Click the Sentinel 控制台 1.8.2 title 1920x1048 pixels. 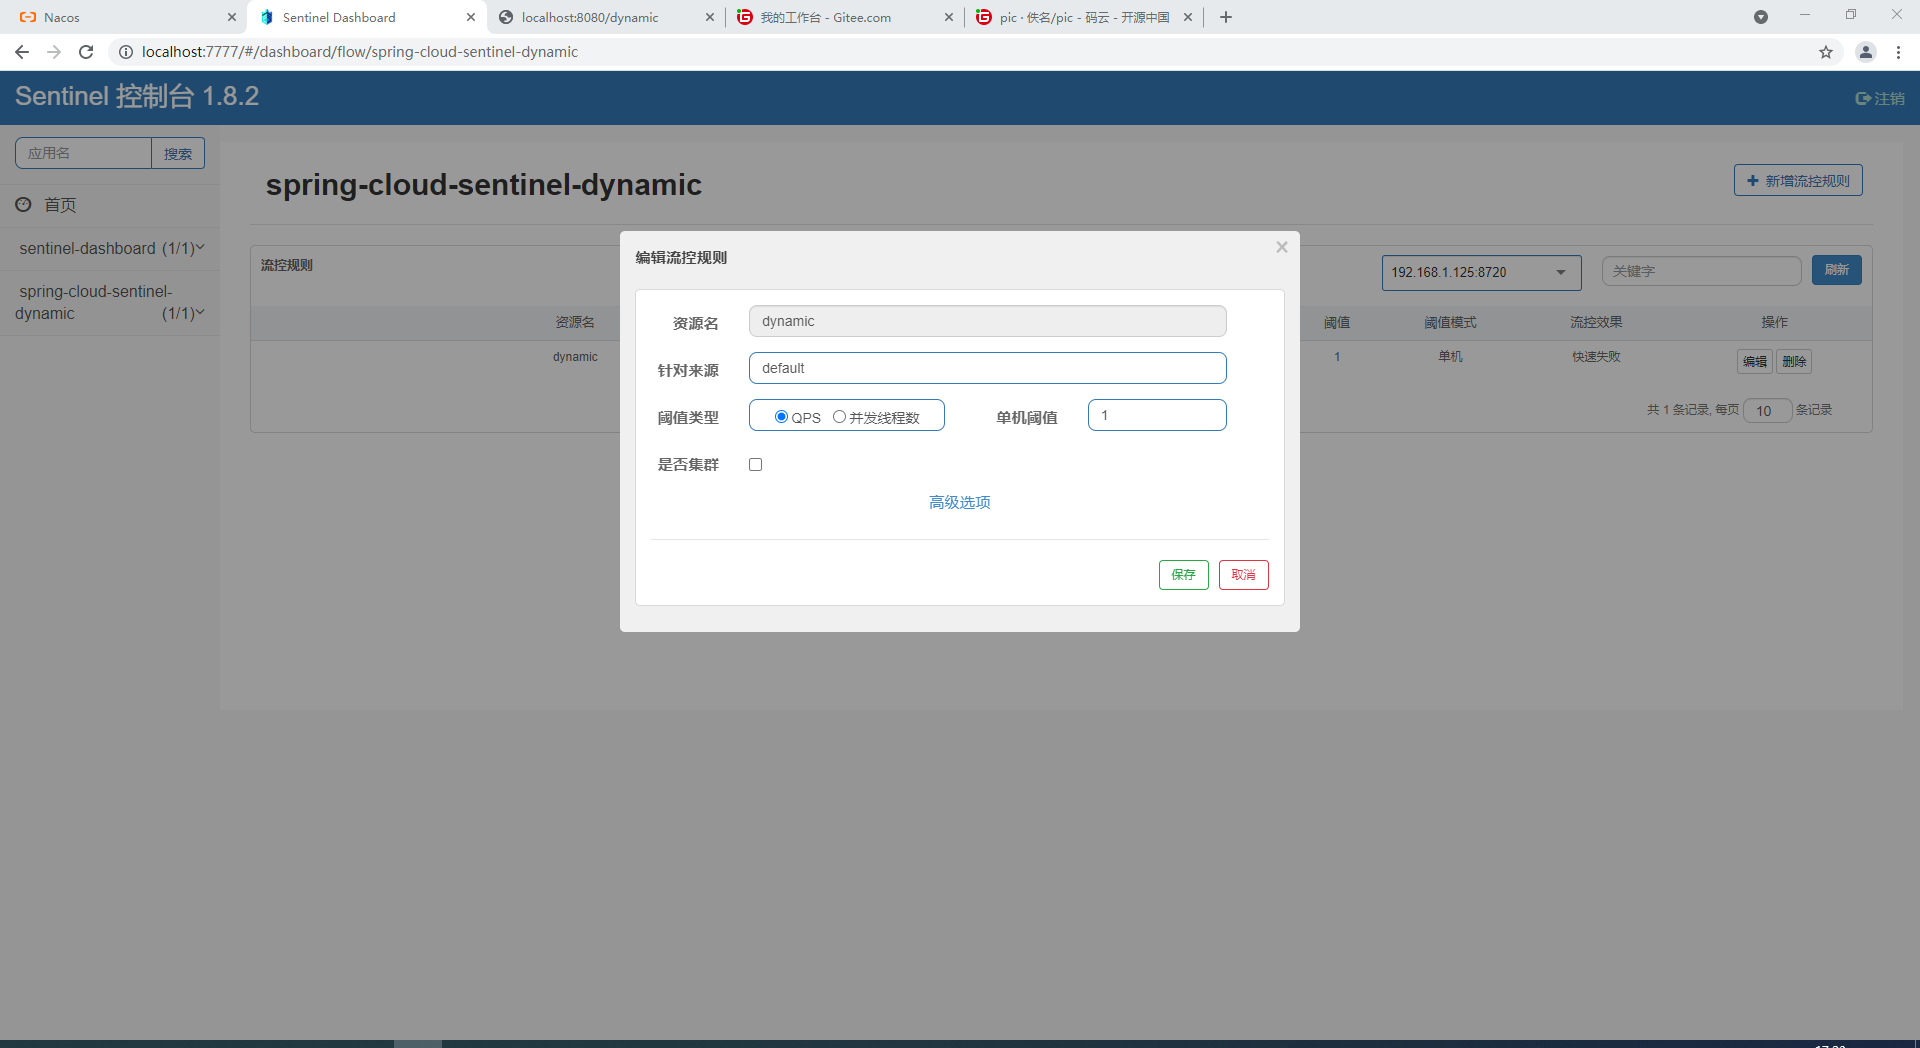click(x=137, y=96)
